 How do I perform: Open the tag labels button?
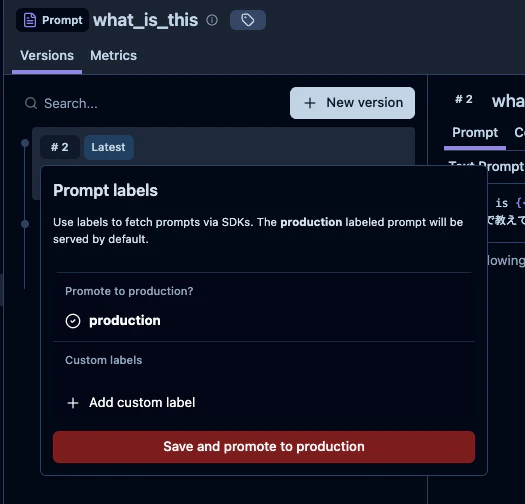(x=248, y=20)
